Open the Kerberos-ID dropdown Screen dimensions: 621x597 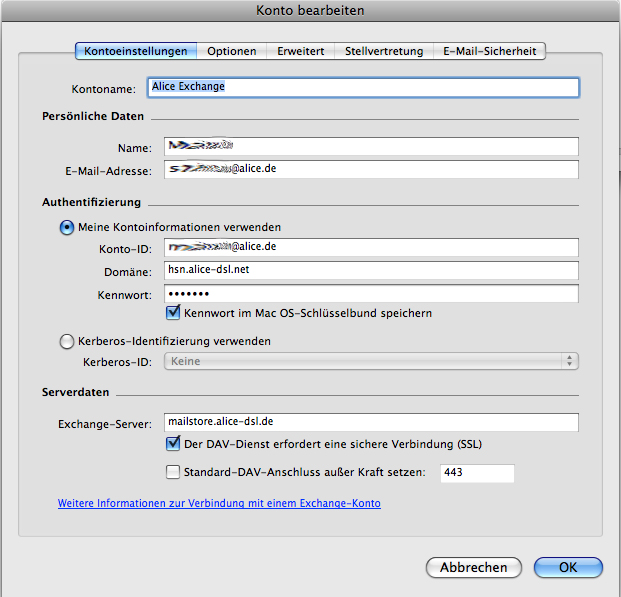(371, 362)
